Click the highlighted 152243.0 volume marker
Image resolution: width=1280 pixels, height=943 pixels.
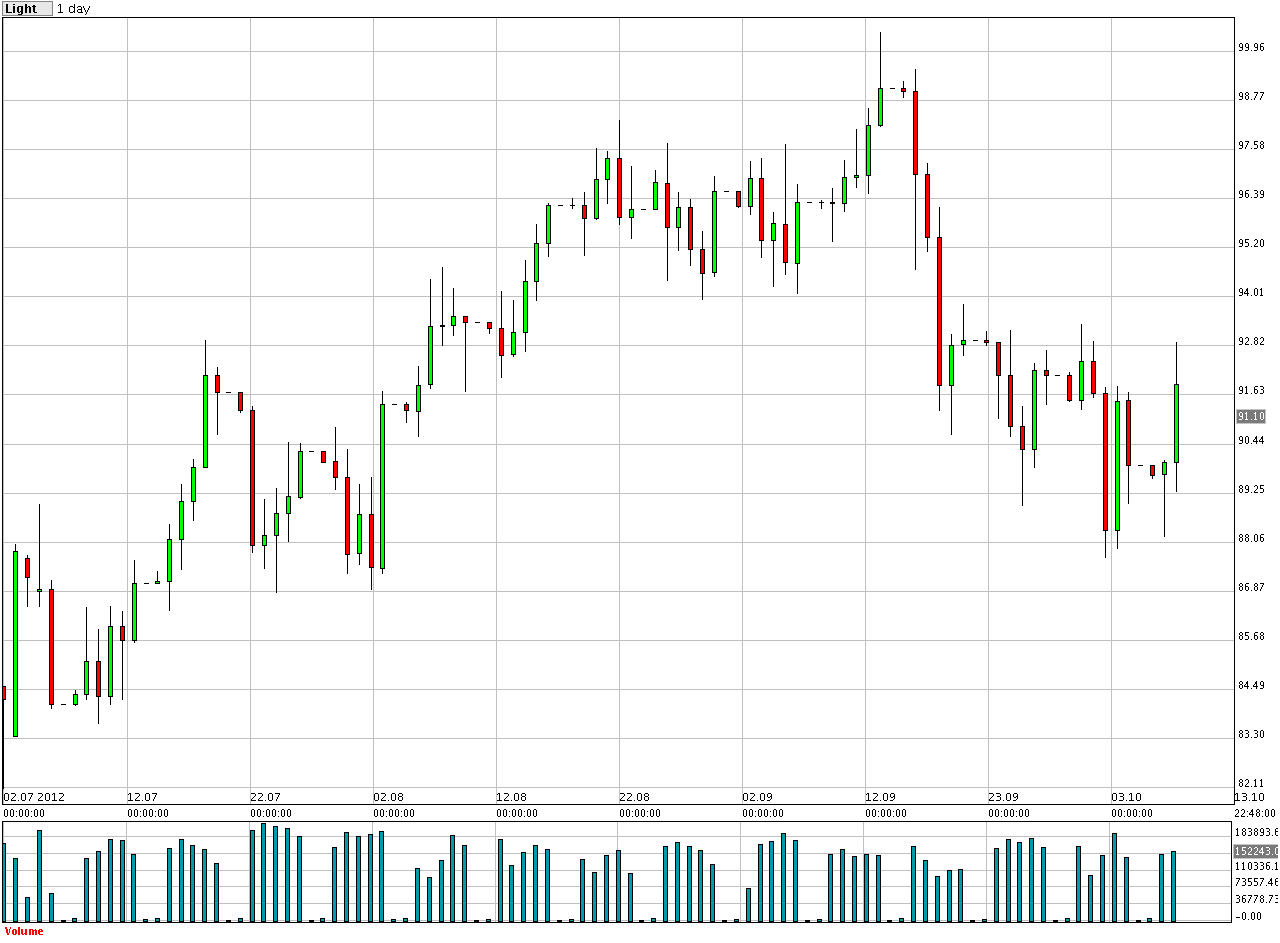(x=1256, y=850)
